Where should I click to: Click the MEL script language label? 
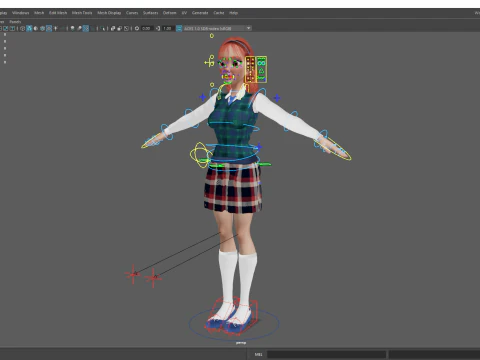258,354
